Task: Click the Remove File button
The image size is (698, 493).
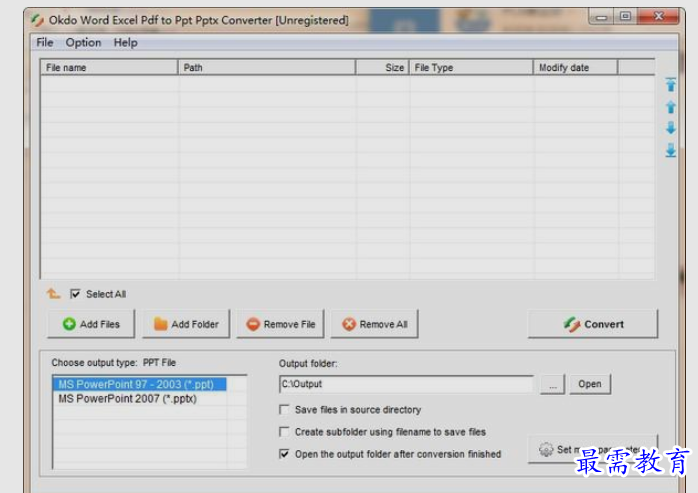Action: click(280, 324)
